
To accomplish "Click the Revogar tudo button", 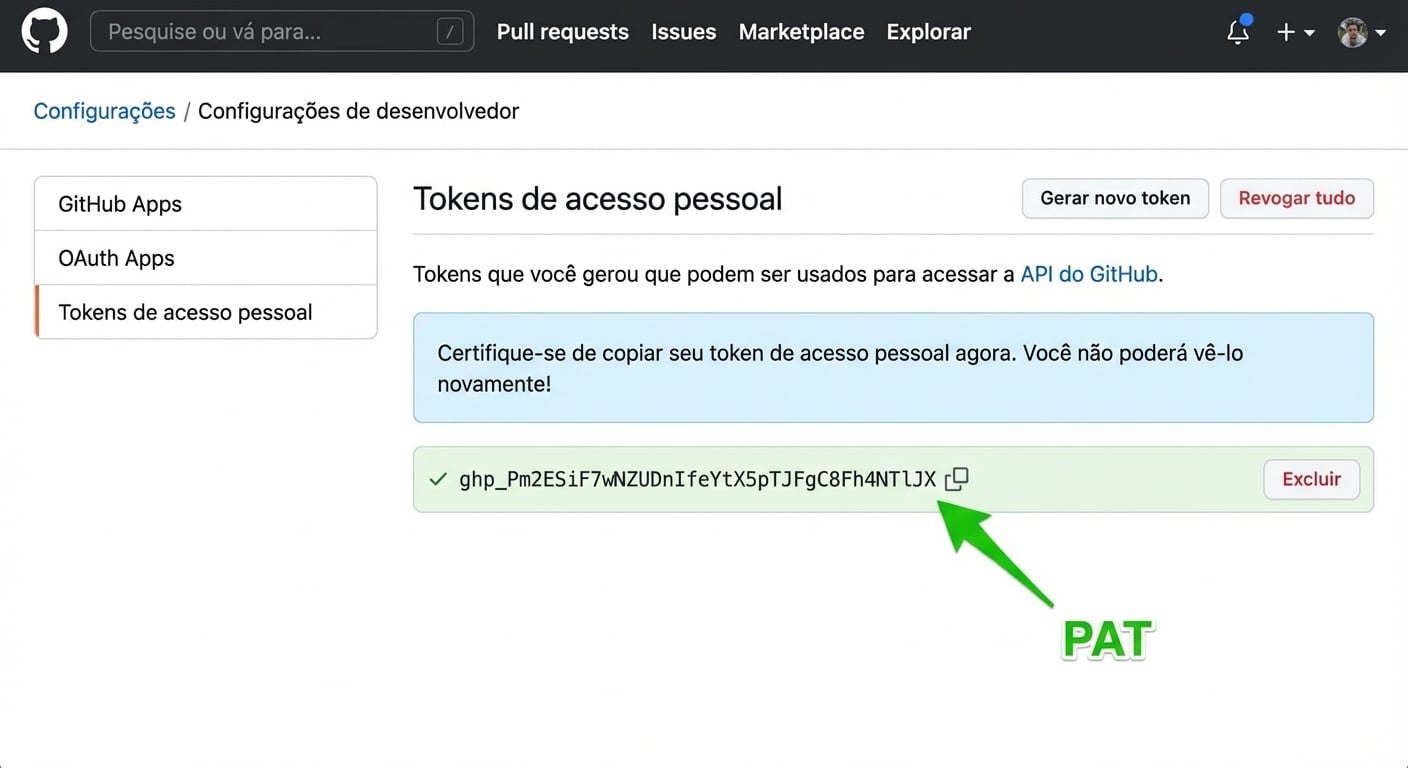I will coord(1297,198).
